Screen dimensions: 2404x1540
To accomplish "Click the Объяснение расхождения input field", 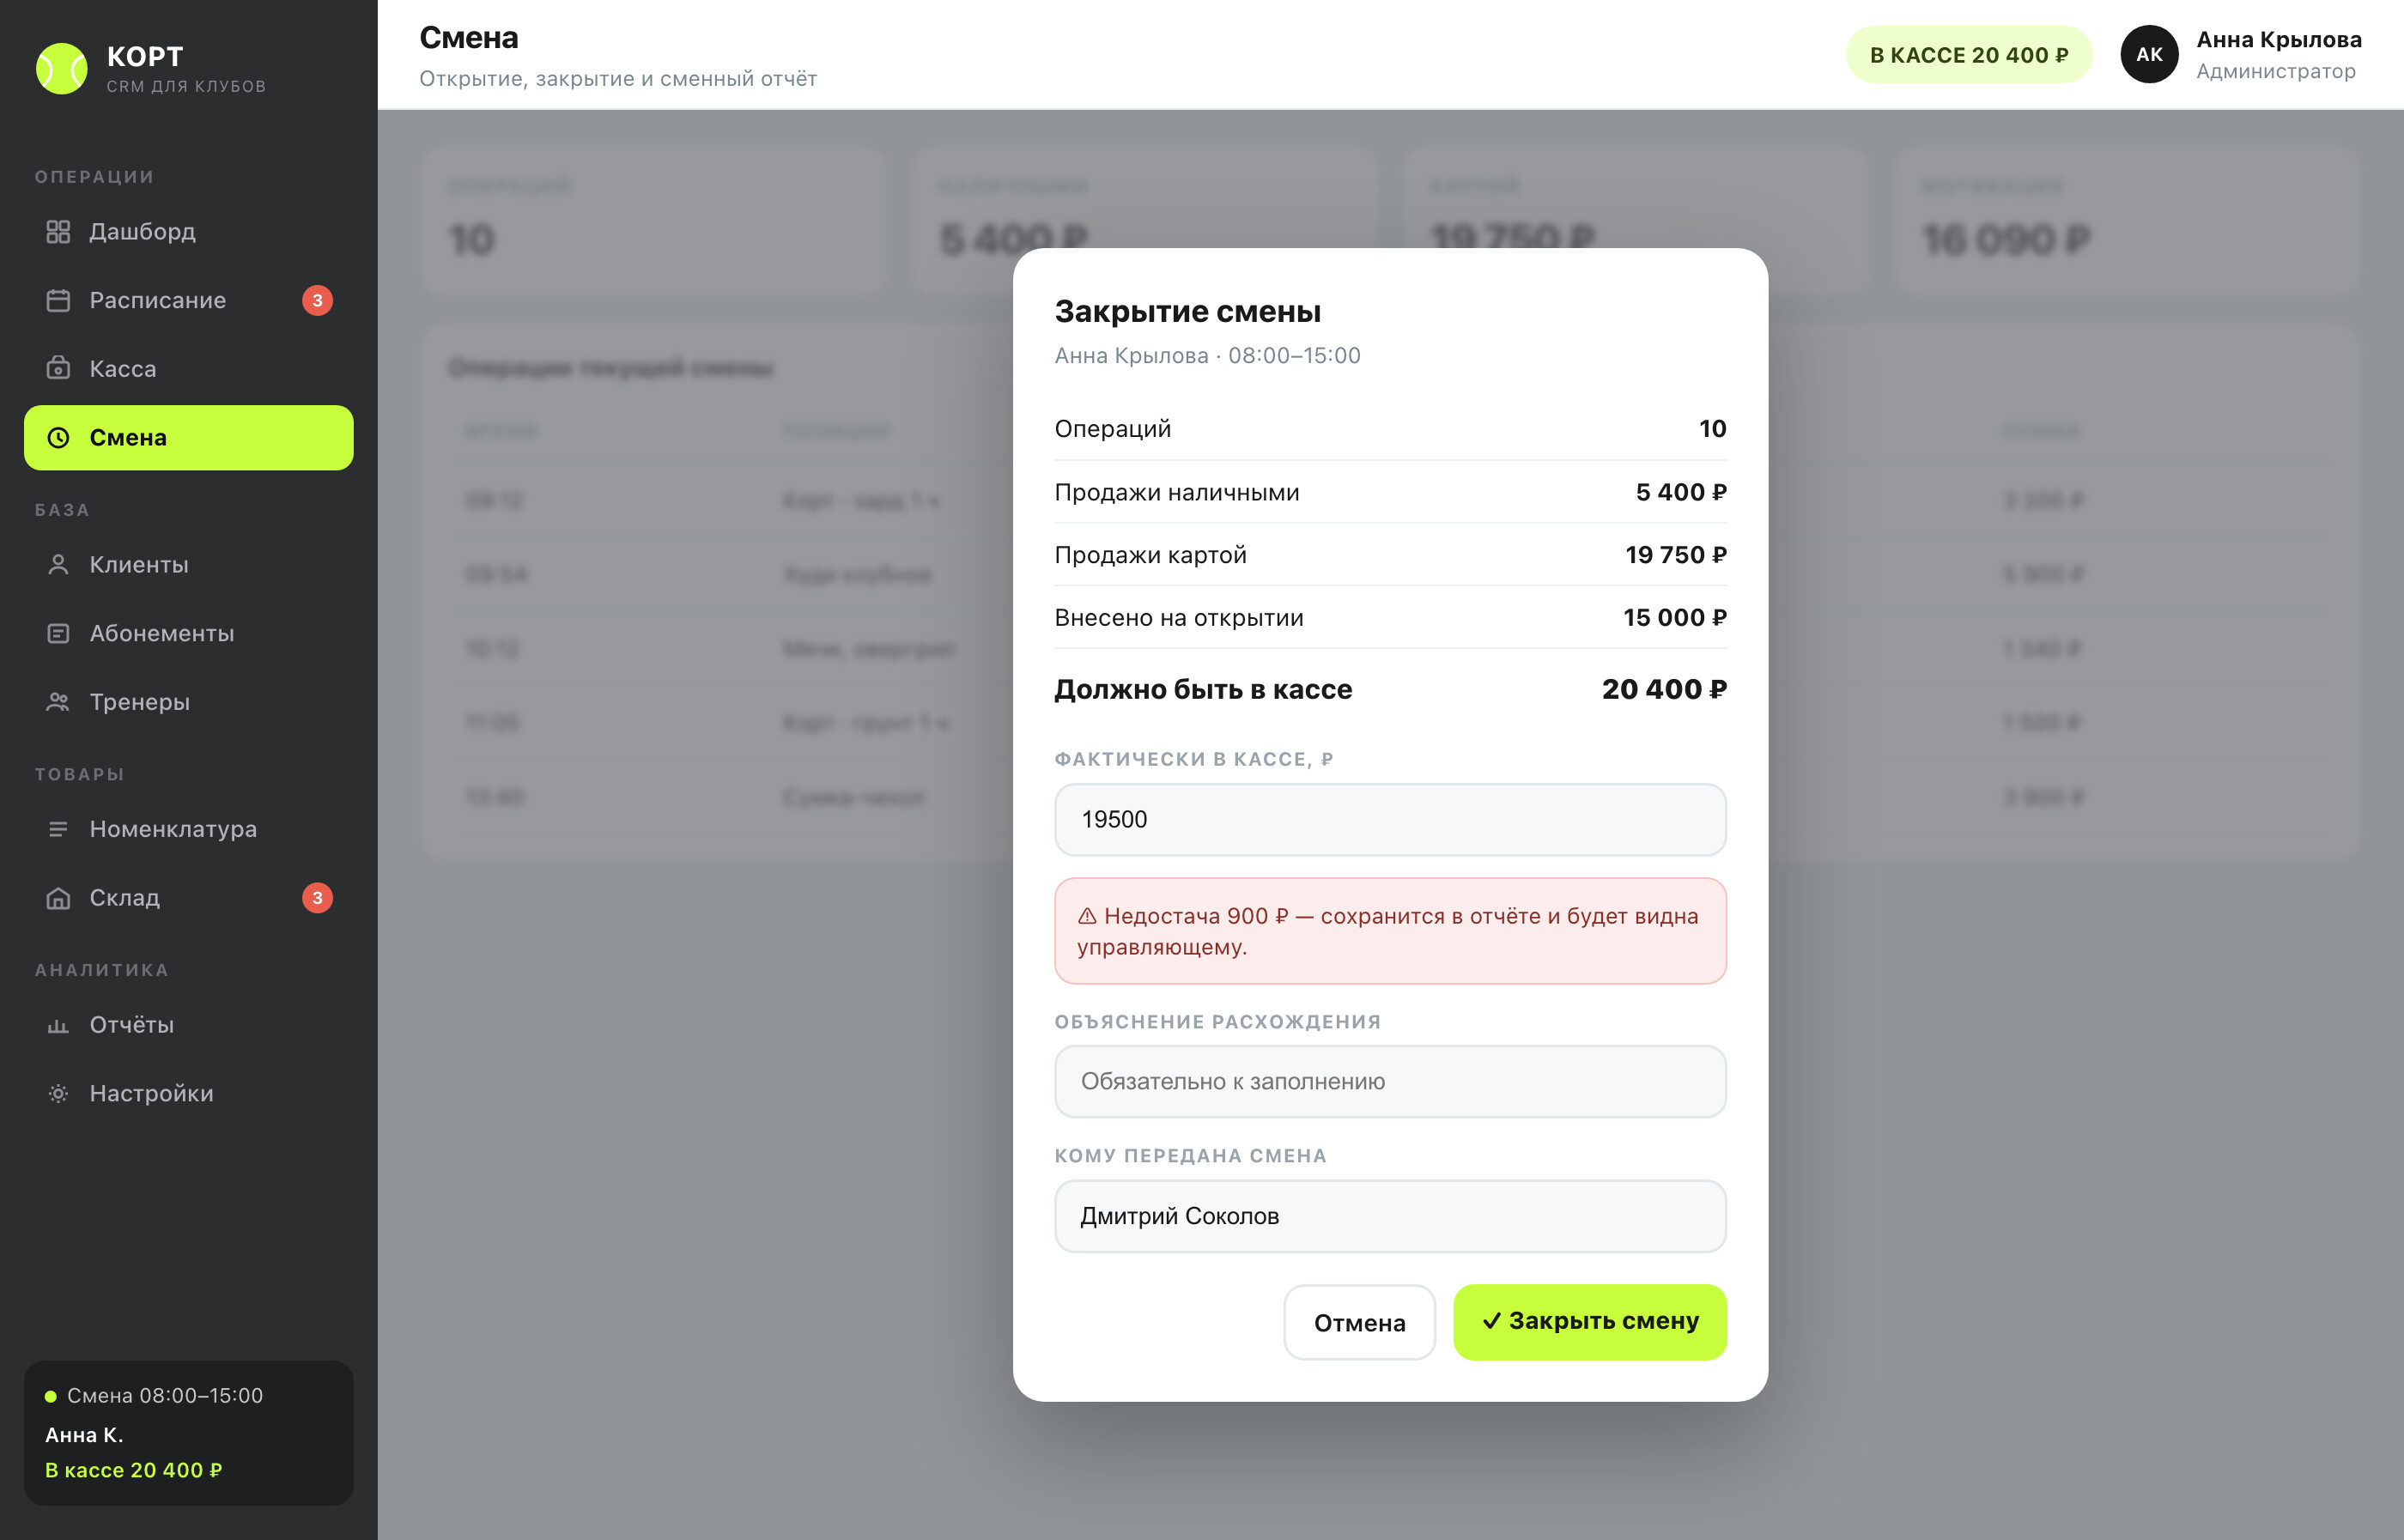I will pos(1390,1082).
